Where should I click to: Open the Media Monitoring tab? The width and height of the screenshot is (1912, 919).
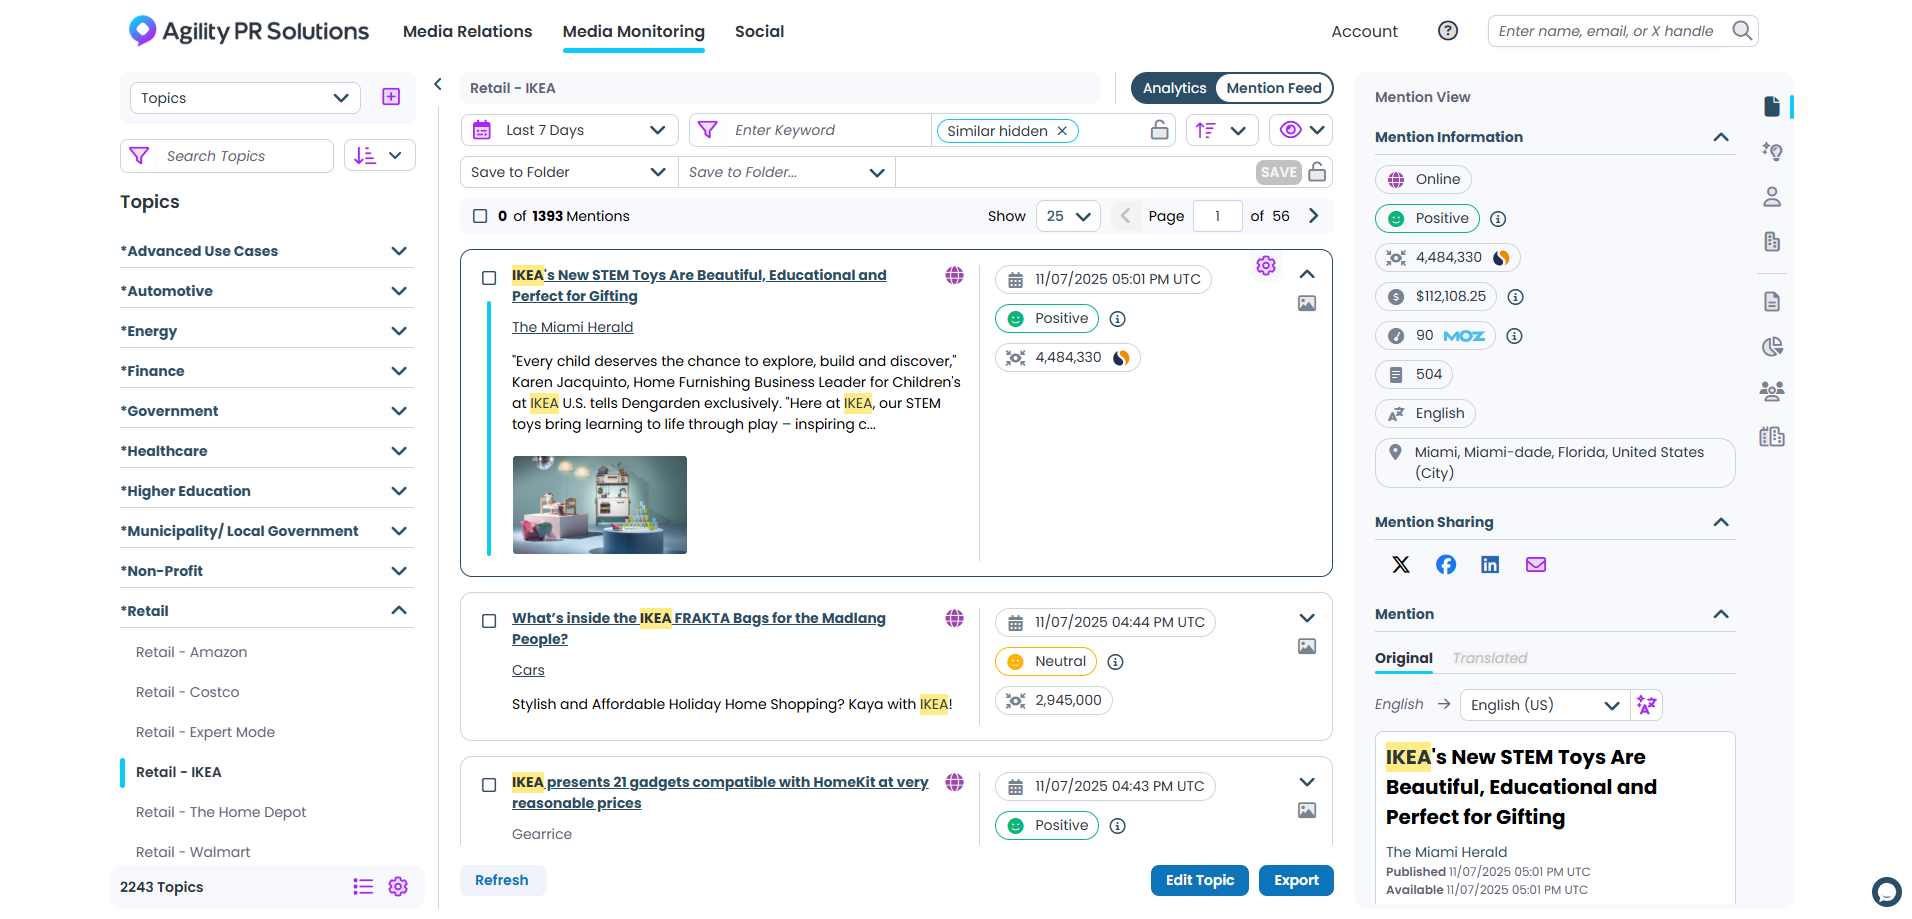click(634, 32)
